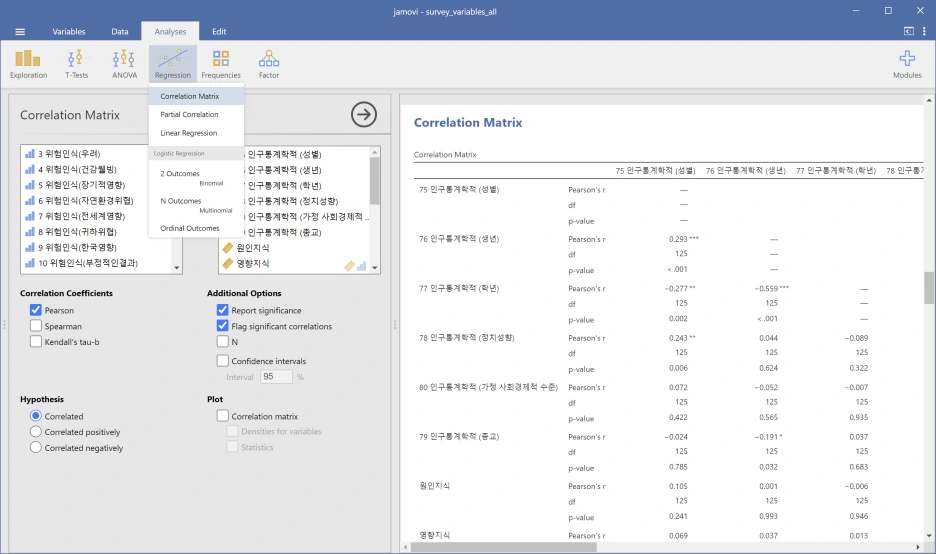The image size is (936, 554).
Task: Click the ordinal icon of 6 위험인식(자연환경위협)
Action: [30, 201]
